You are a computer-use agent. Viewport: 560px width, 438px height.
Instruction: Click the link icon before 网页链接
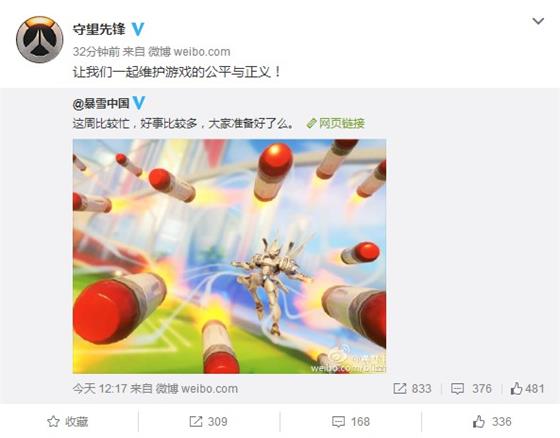[312, 123]
